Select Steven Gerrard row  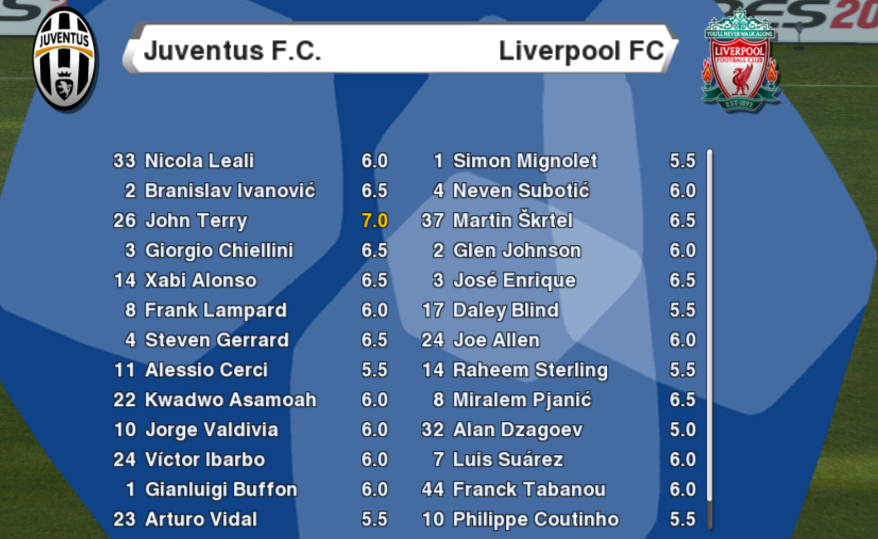pyautogui.click(x=250, y=340)
